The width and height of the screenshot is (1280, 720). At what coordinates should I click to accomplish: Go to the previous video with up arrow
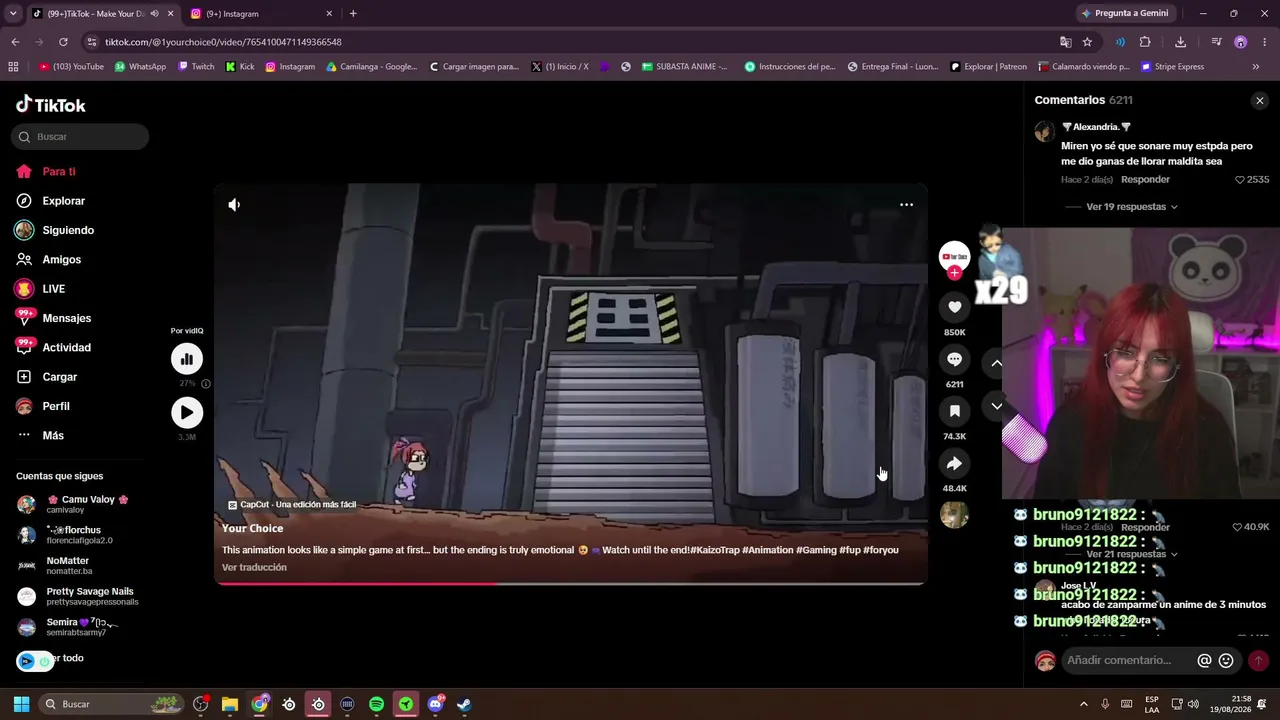click(x=996, y=363)
